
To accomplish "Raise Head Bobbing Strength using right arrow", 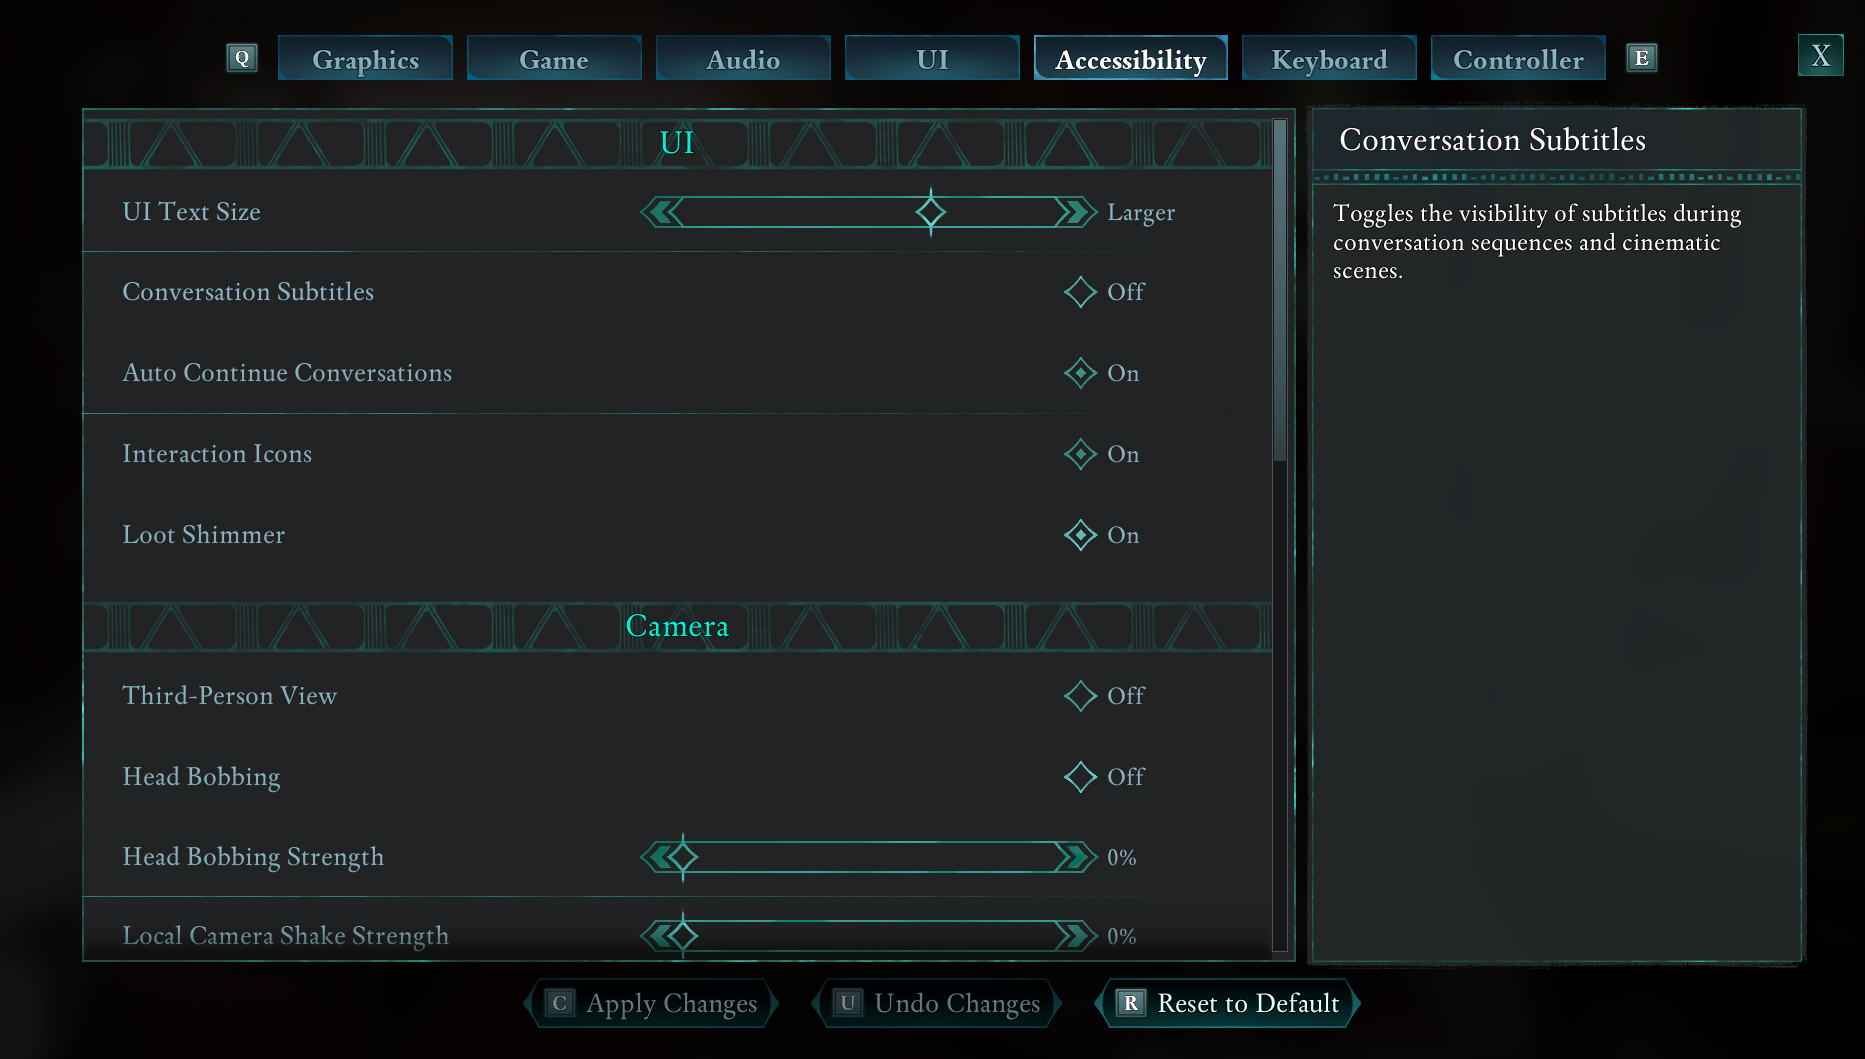I will click(x=1076, y=857).
